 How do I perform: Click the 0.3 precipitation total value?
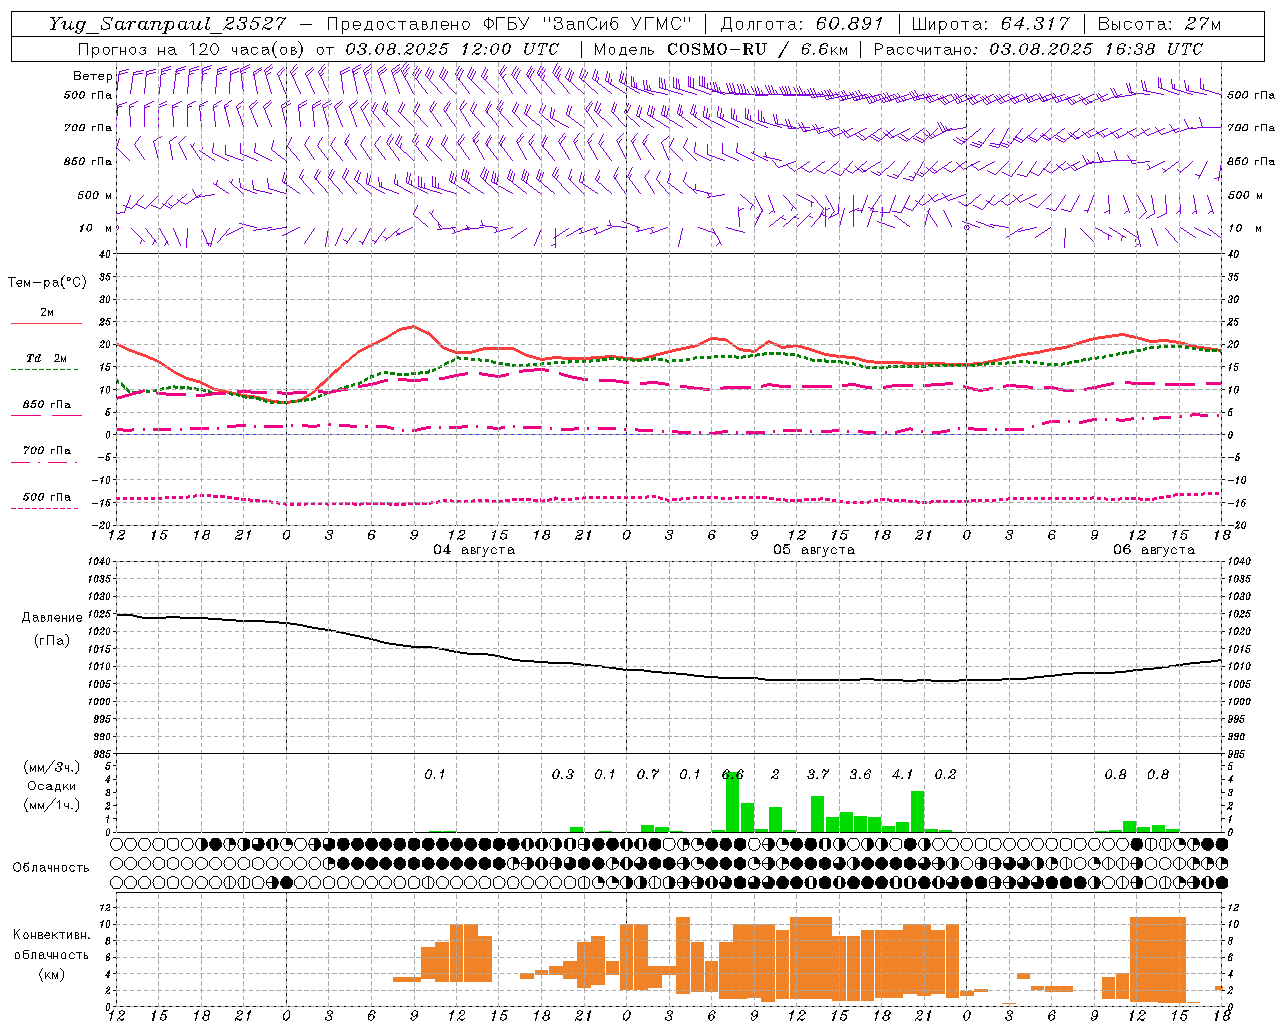563,775
